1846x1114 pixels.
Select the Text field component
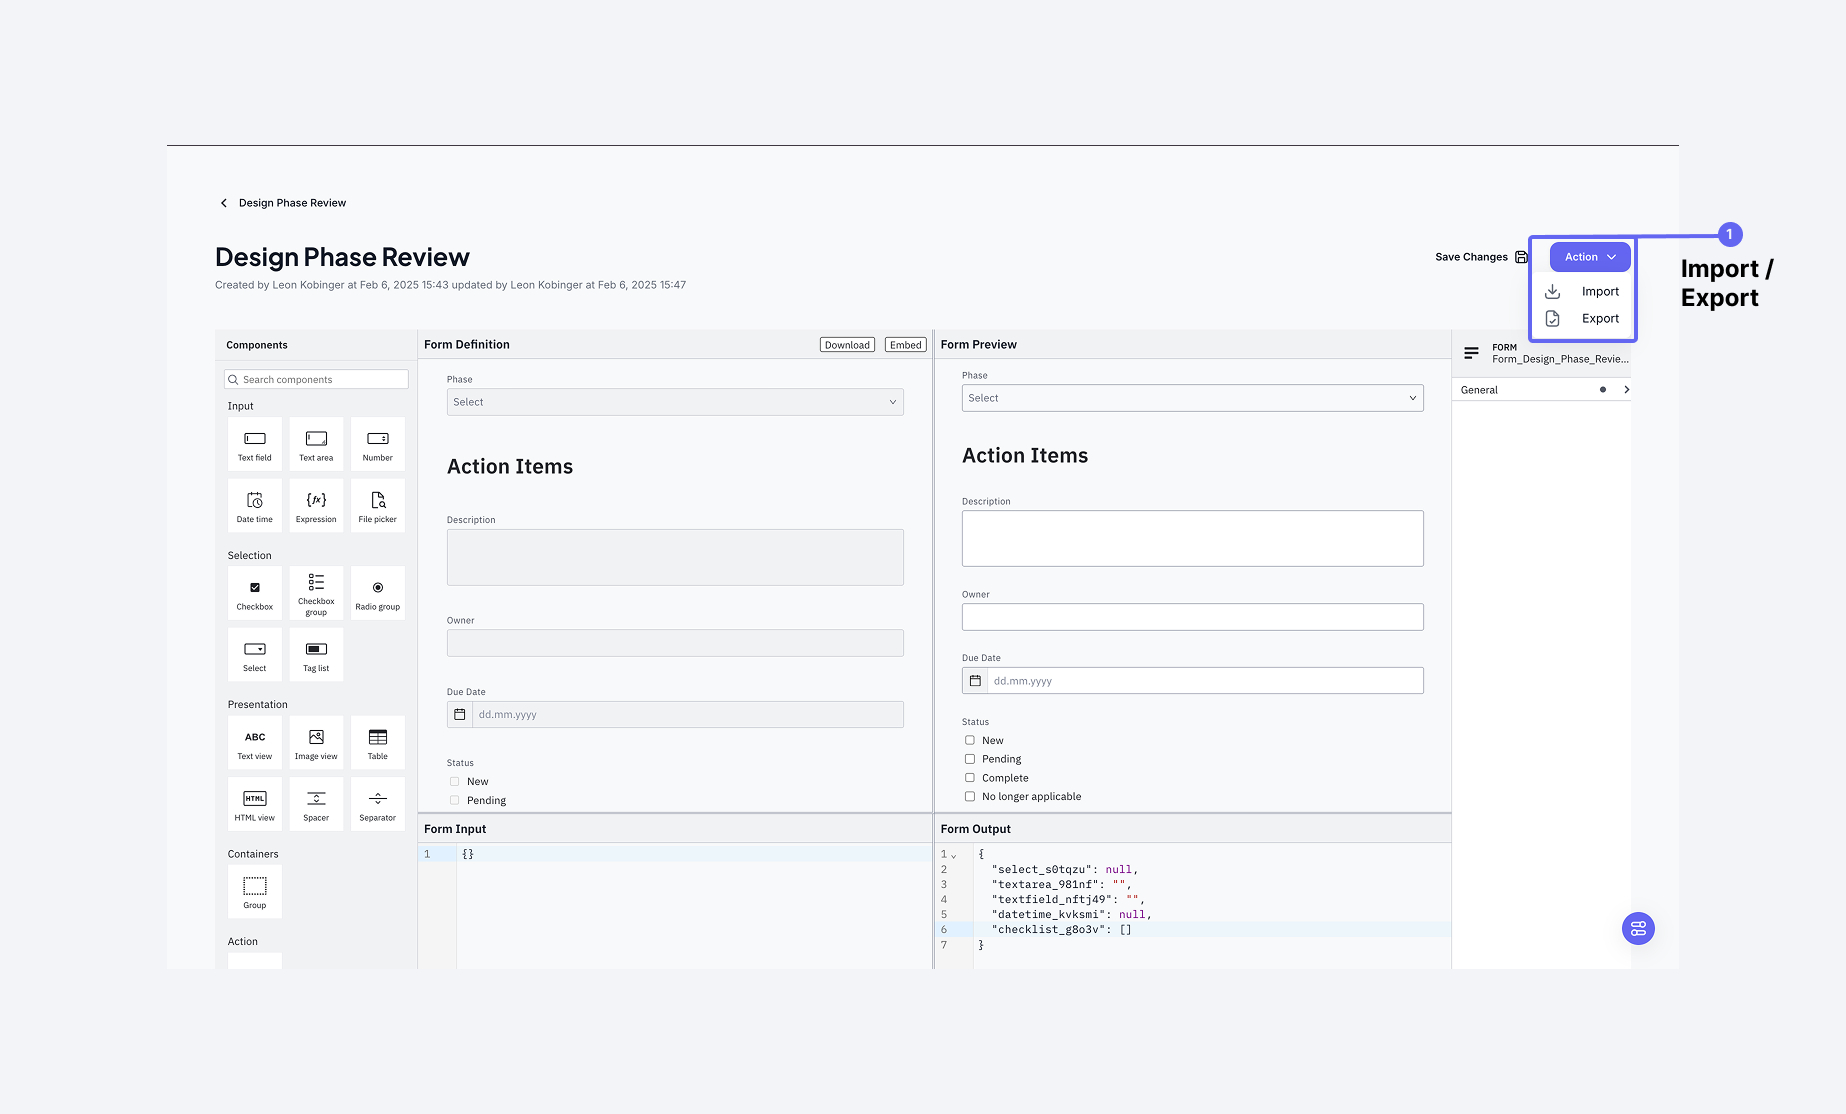254,444
